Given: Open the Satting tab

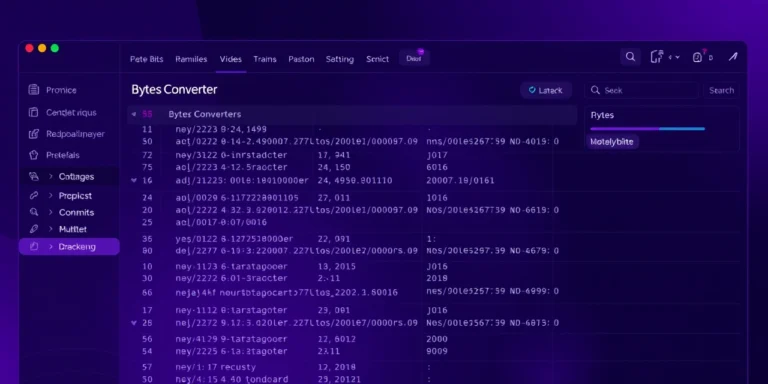Looking at the screenshot, I should point(339,59).
